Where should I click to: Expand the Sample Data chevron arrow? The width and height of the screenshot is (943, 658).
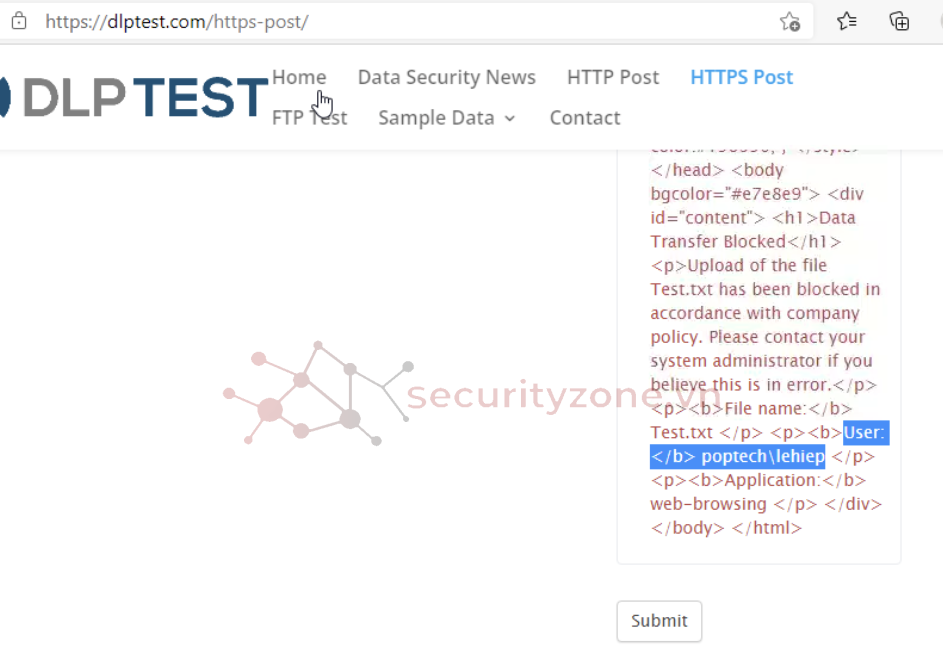tap(510, 118)
